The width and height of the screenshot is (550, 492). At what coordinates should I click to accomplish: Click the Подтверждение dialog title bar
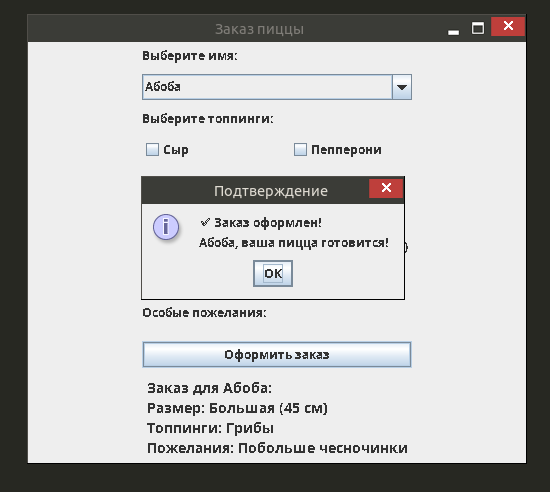tap(255, 190)
